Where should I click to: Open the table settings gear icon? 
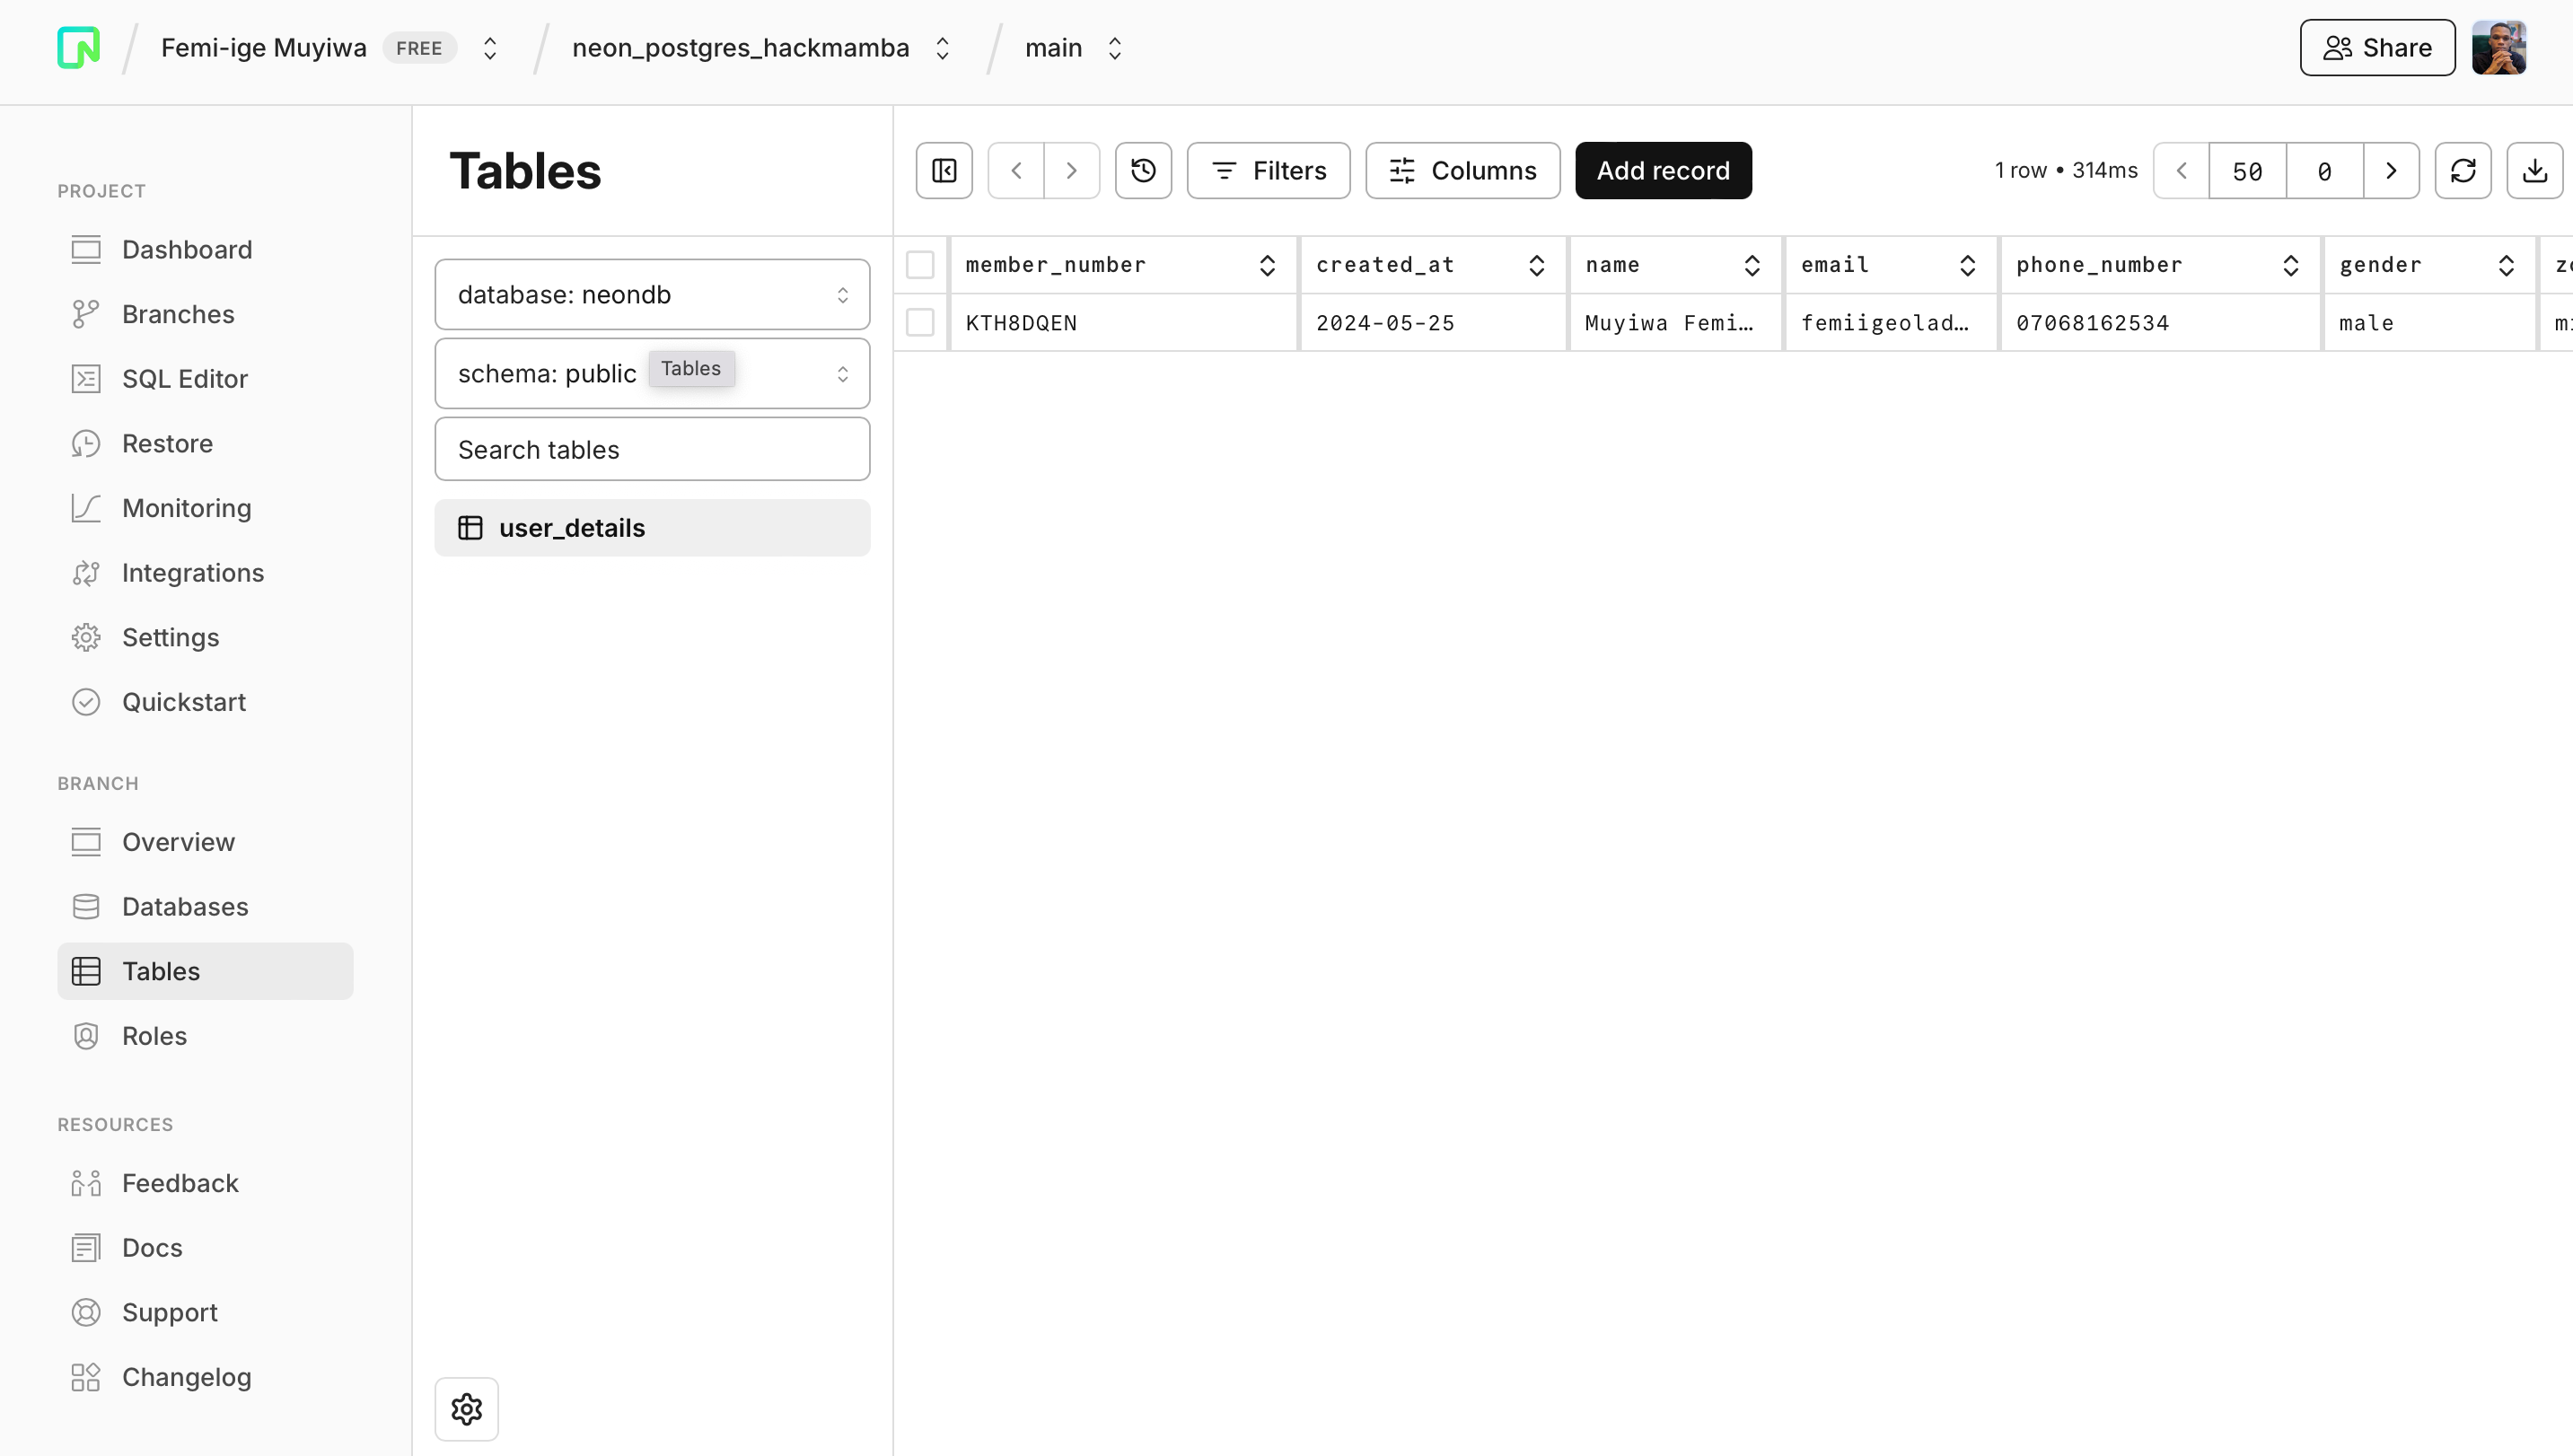(x=466, y=1409)
